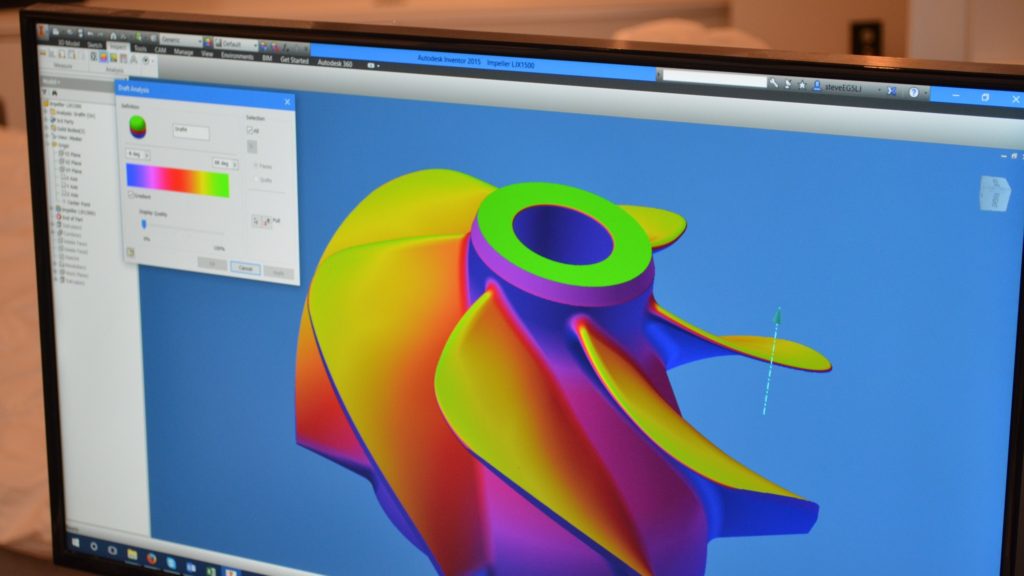Click the search wrench icon beside search box
The width and height of the screenshot is (1024, 576).
point(774,83)
